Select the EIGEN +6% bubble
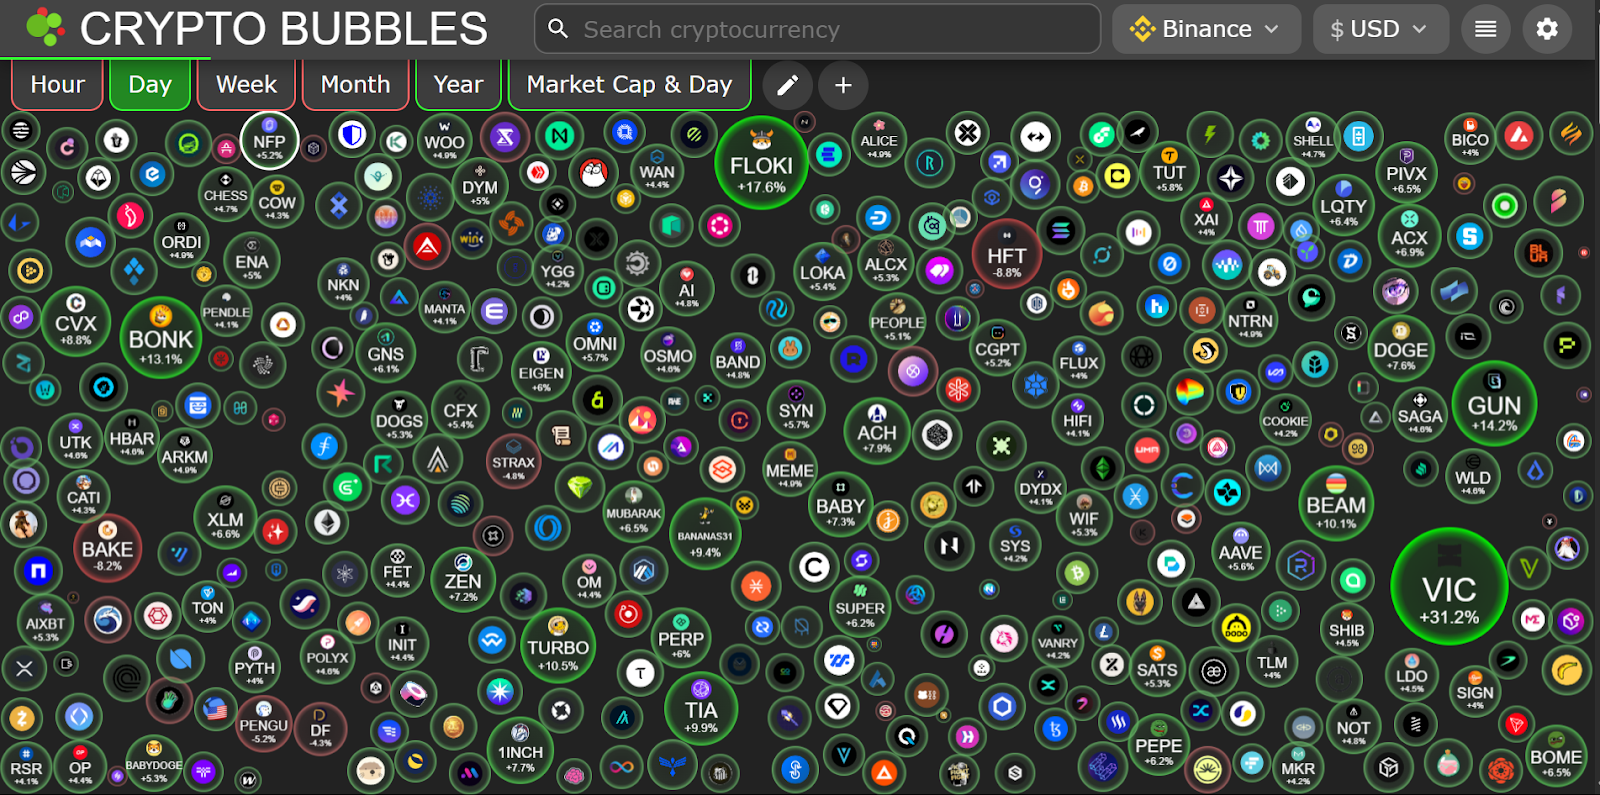This screenshot has height=795, width=1600. click(x=541, y=371)
